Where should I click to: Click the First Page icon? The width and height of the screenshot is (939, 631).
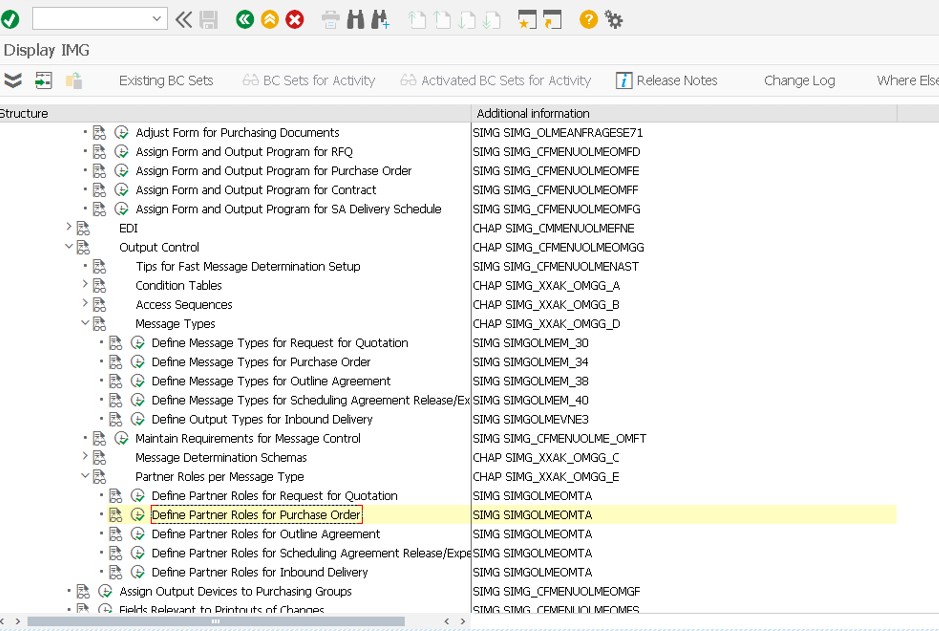[x=417, y=20]
